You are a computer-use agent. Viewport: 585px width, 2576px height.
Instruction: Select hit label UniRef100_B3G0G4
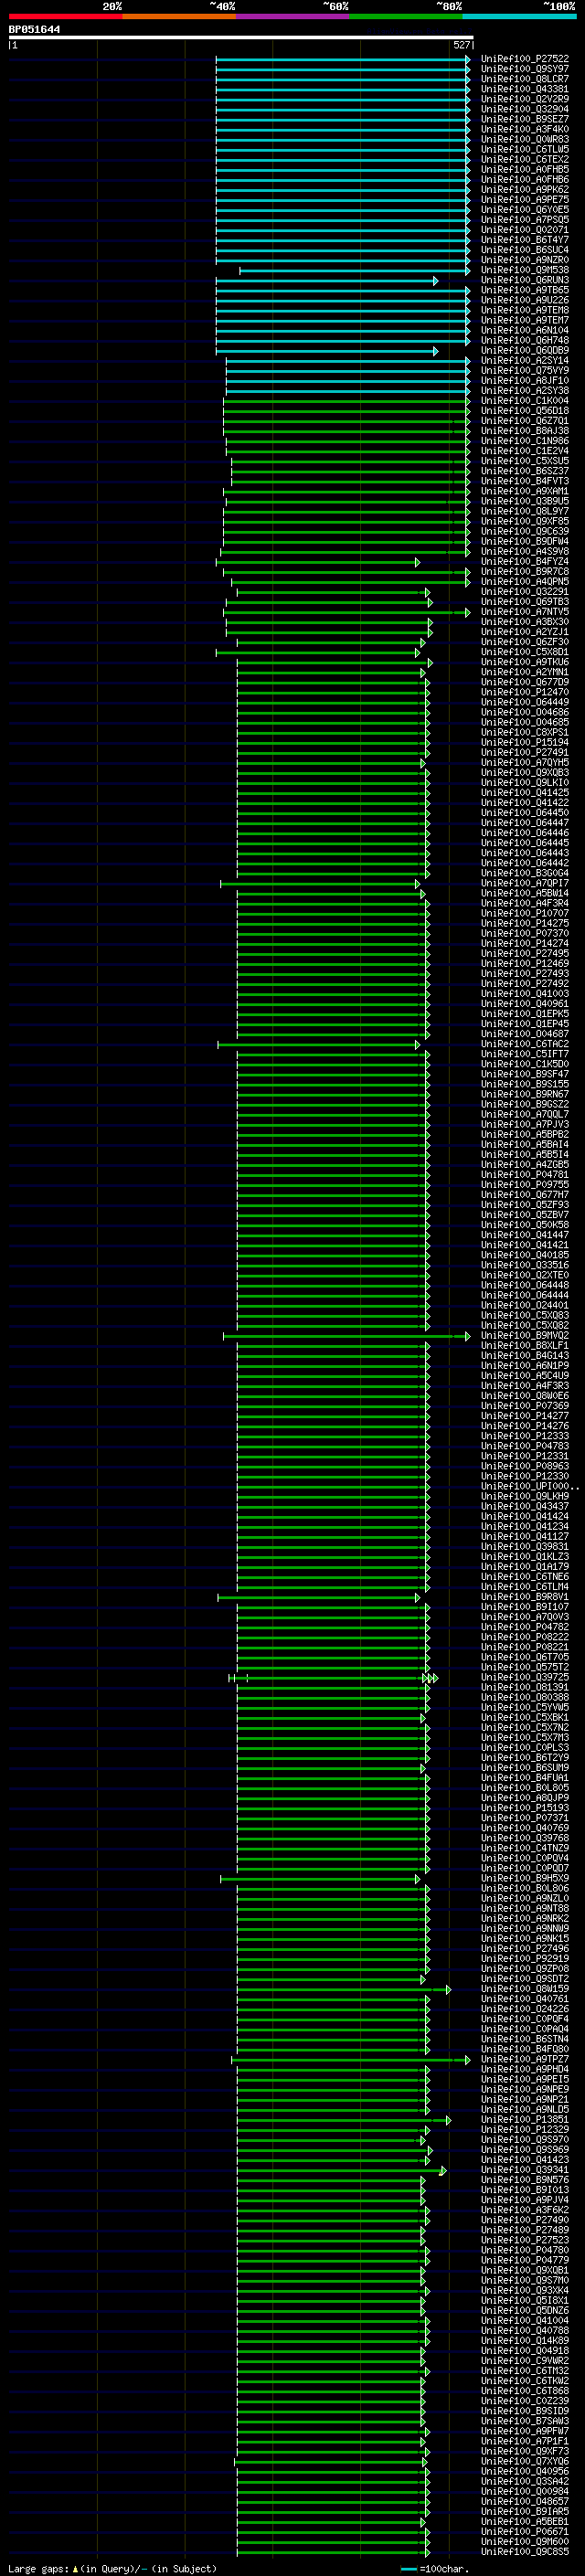pyautogui.click(x=524, y=874)
